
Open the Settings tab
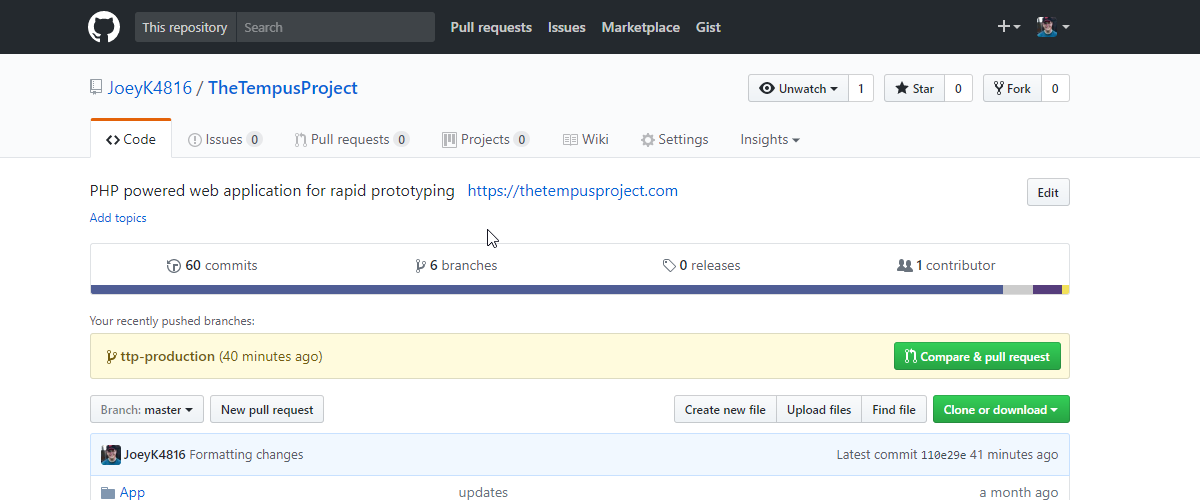675,140
